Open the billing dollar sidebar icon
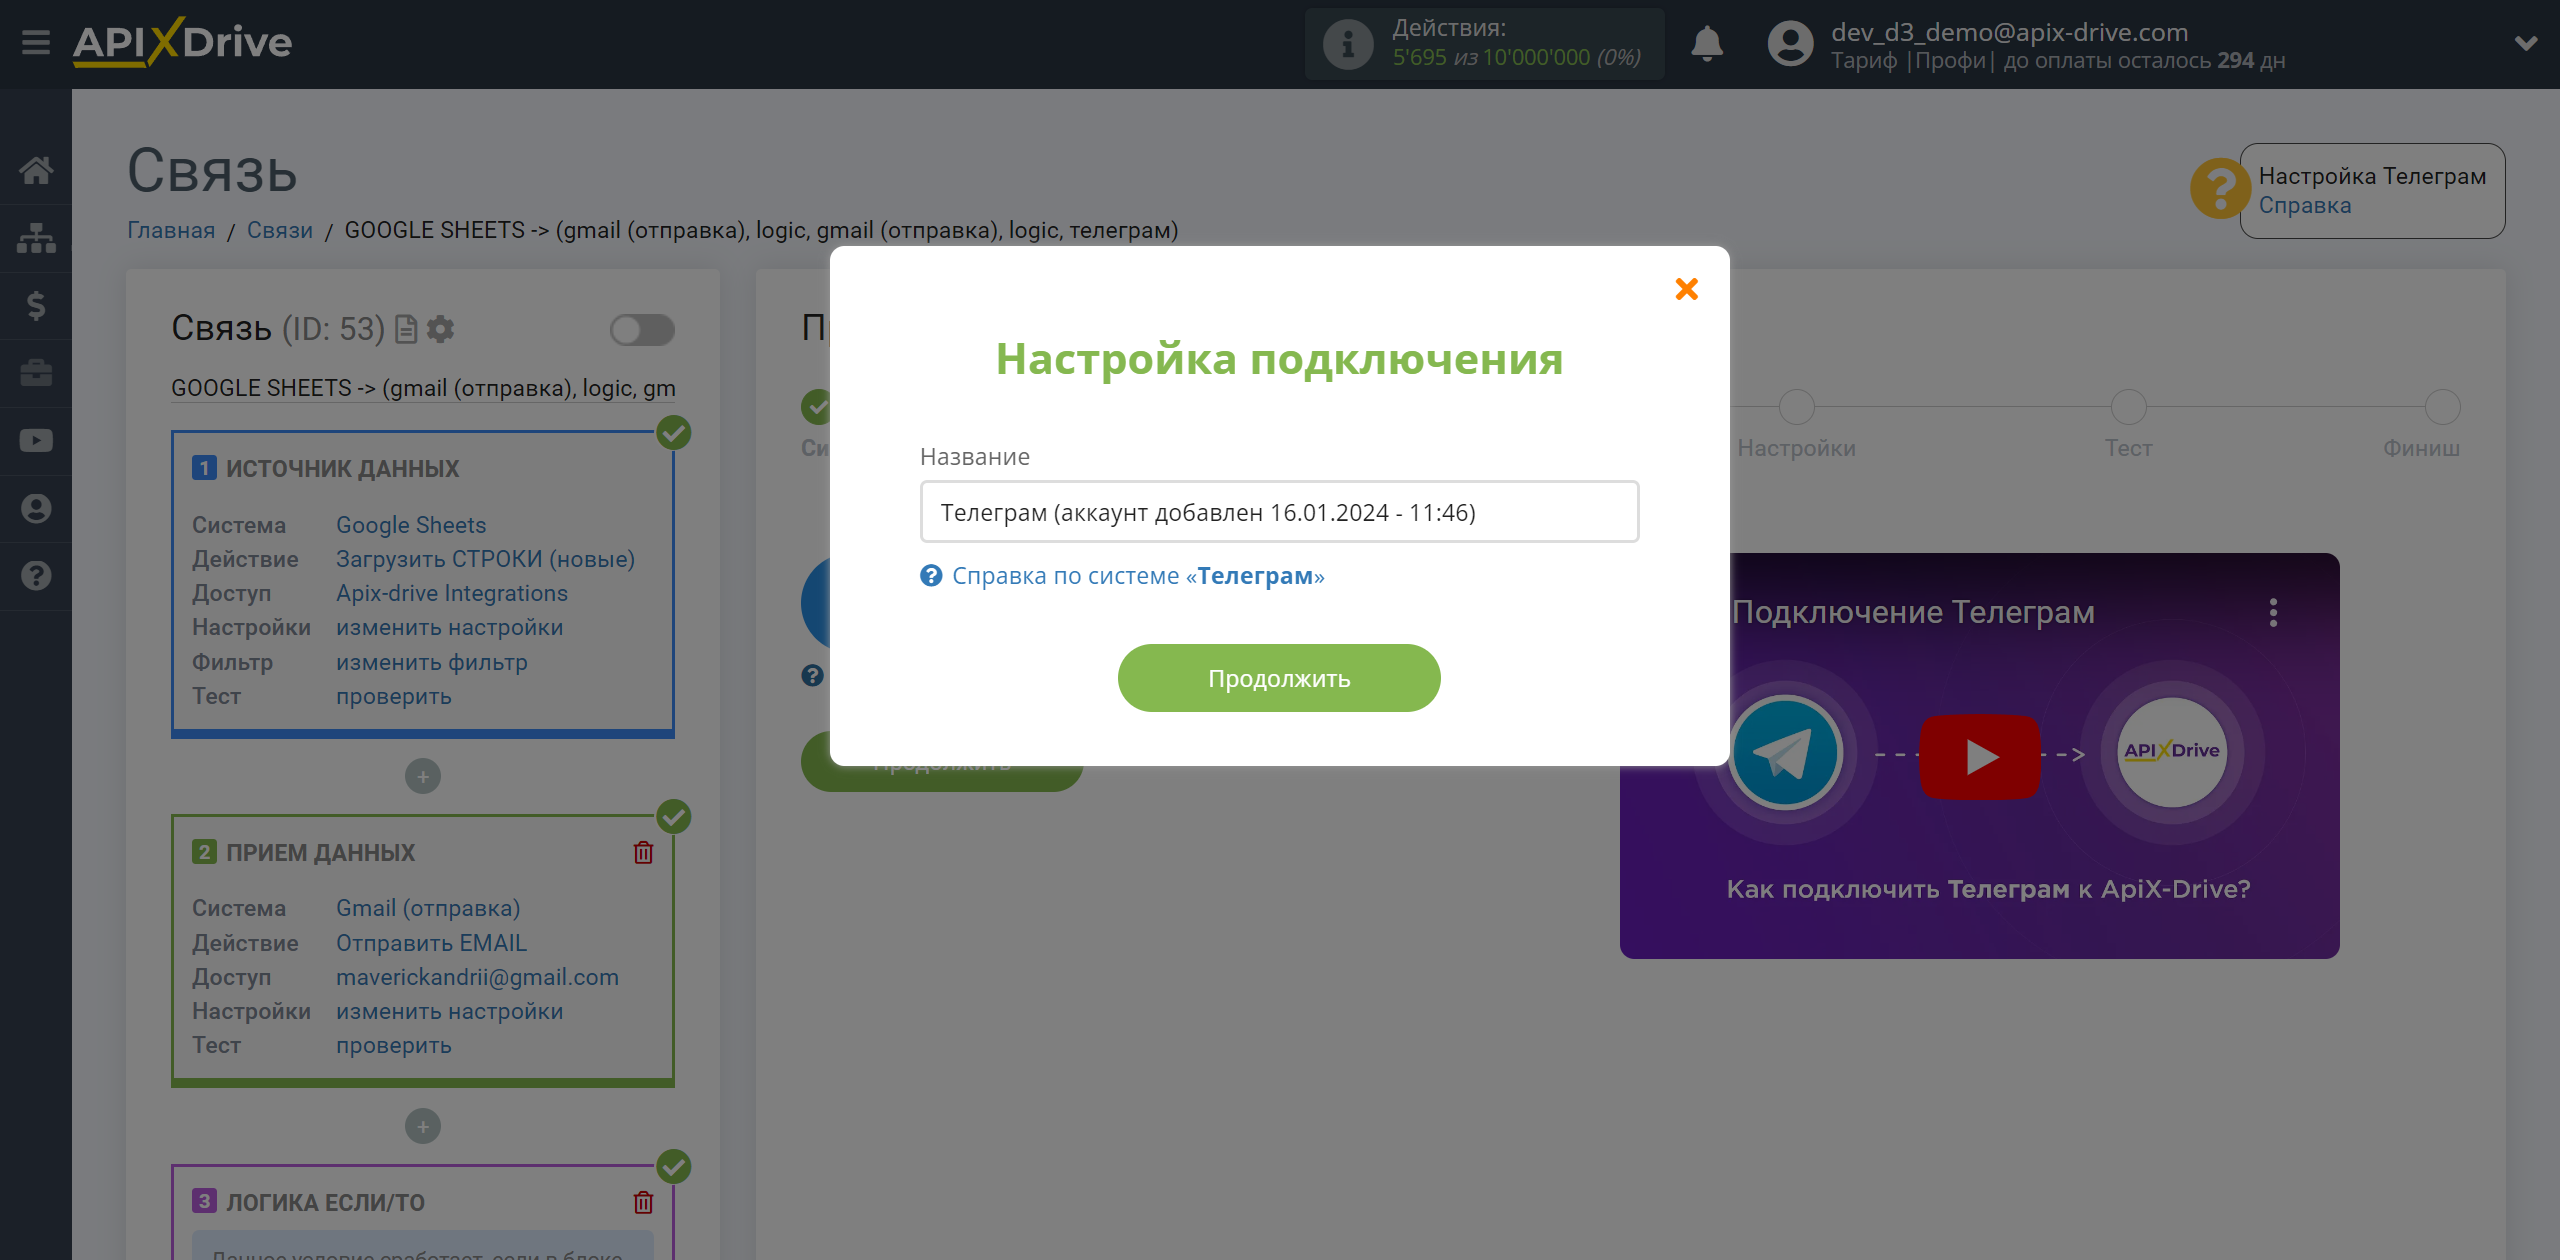The width and height of the screenshot is (2560, 1260). coord(36,305)
